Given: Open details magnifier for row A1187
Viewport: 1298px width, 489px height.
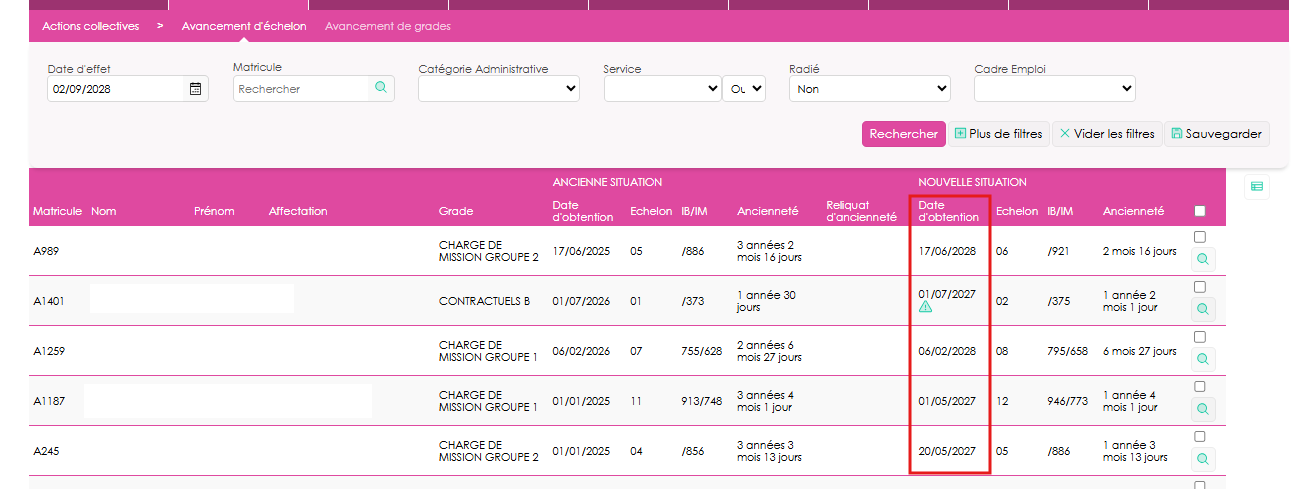Looking at the screenshot, I should pyautogui.click(x=1202, y=409).
